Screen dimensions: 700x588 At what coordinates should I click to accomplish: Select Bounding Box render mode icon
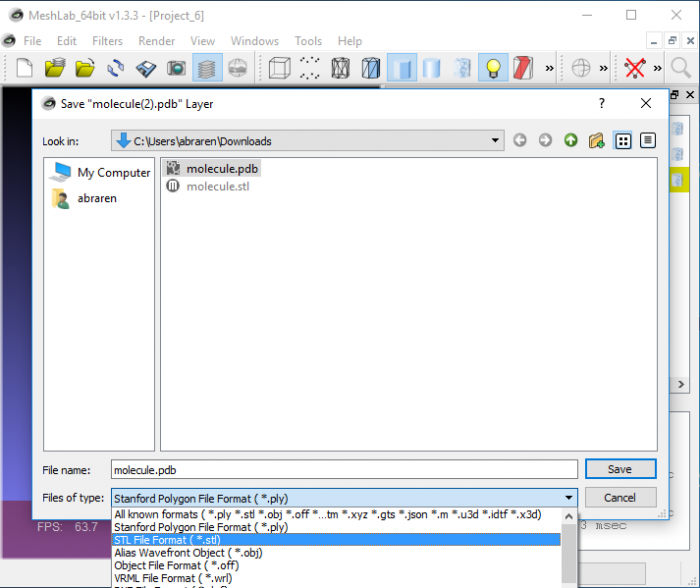point(279,68)
